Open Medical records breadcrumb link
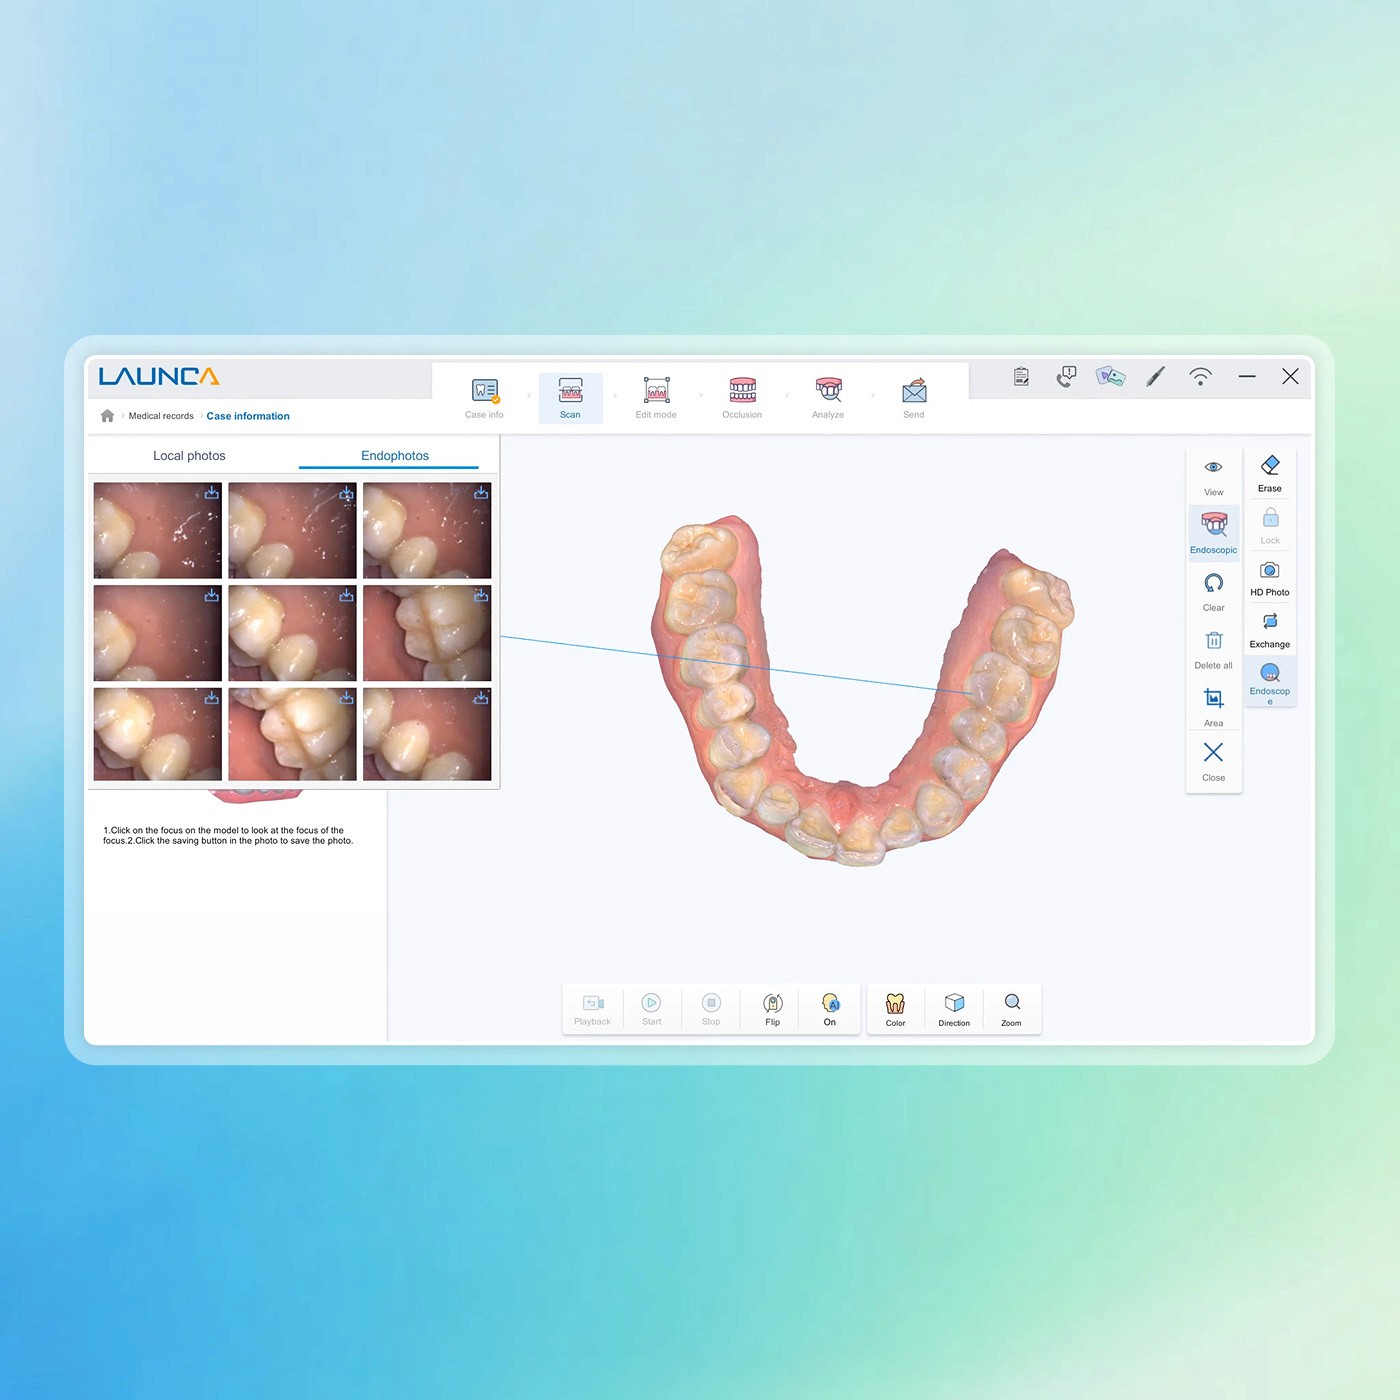Viewport: 1400px width, 1400px height. 161,416
